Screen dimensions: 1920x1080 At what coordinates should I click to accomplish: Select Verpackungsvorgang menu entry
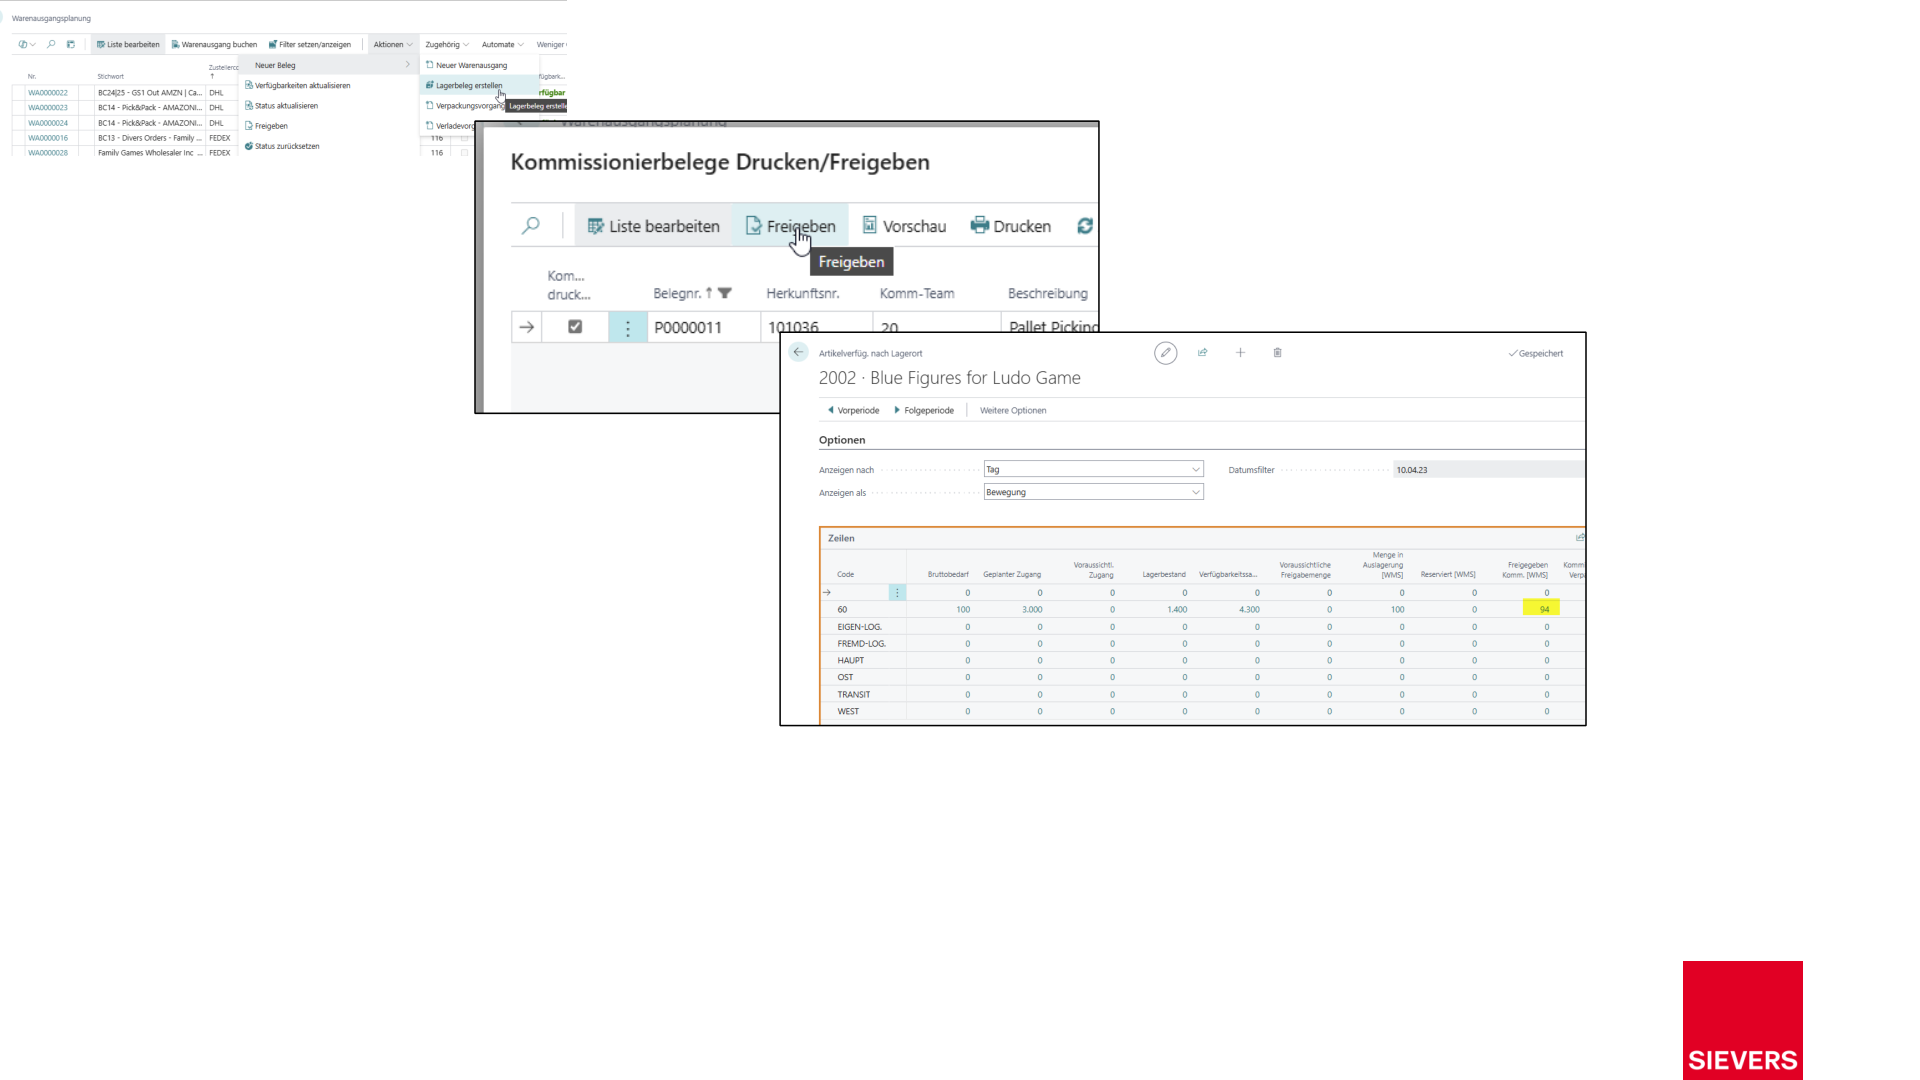coord(465,105)
